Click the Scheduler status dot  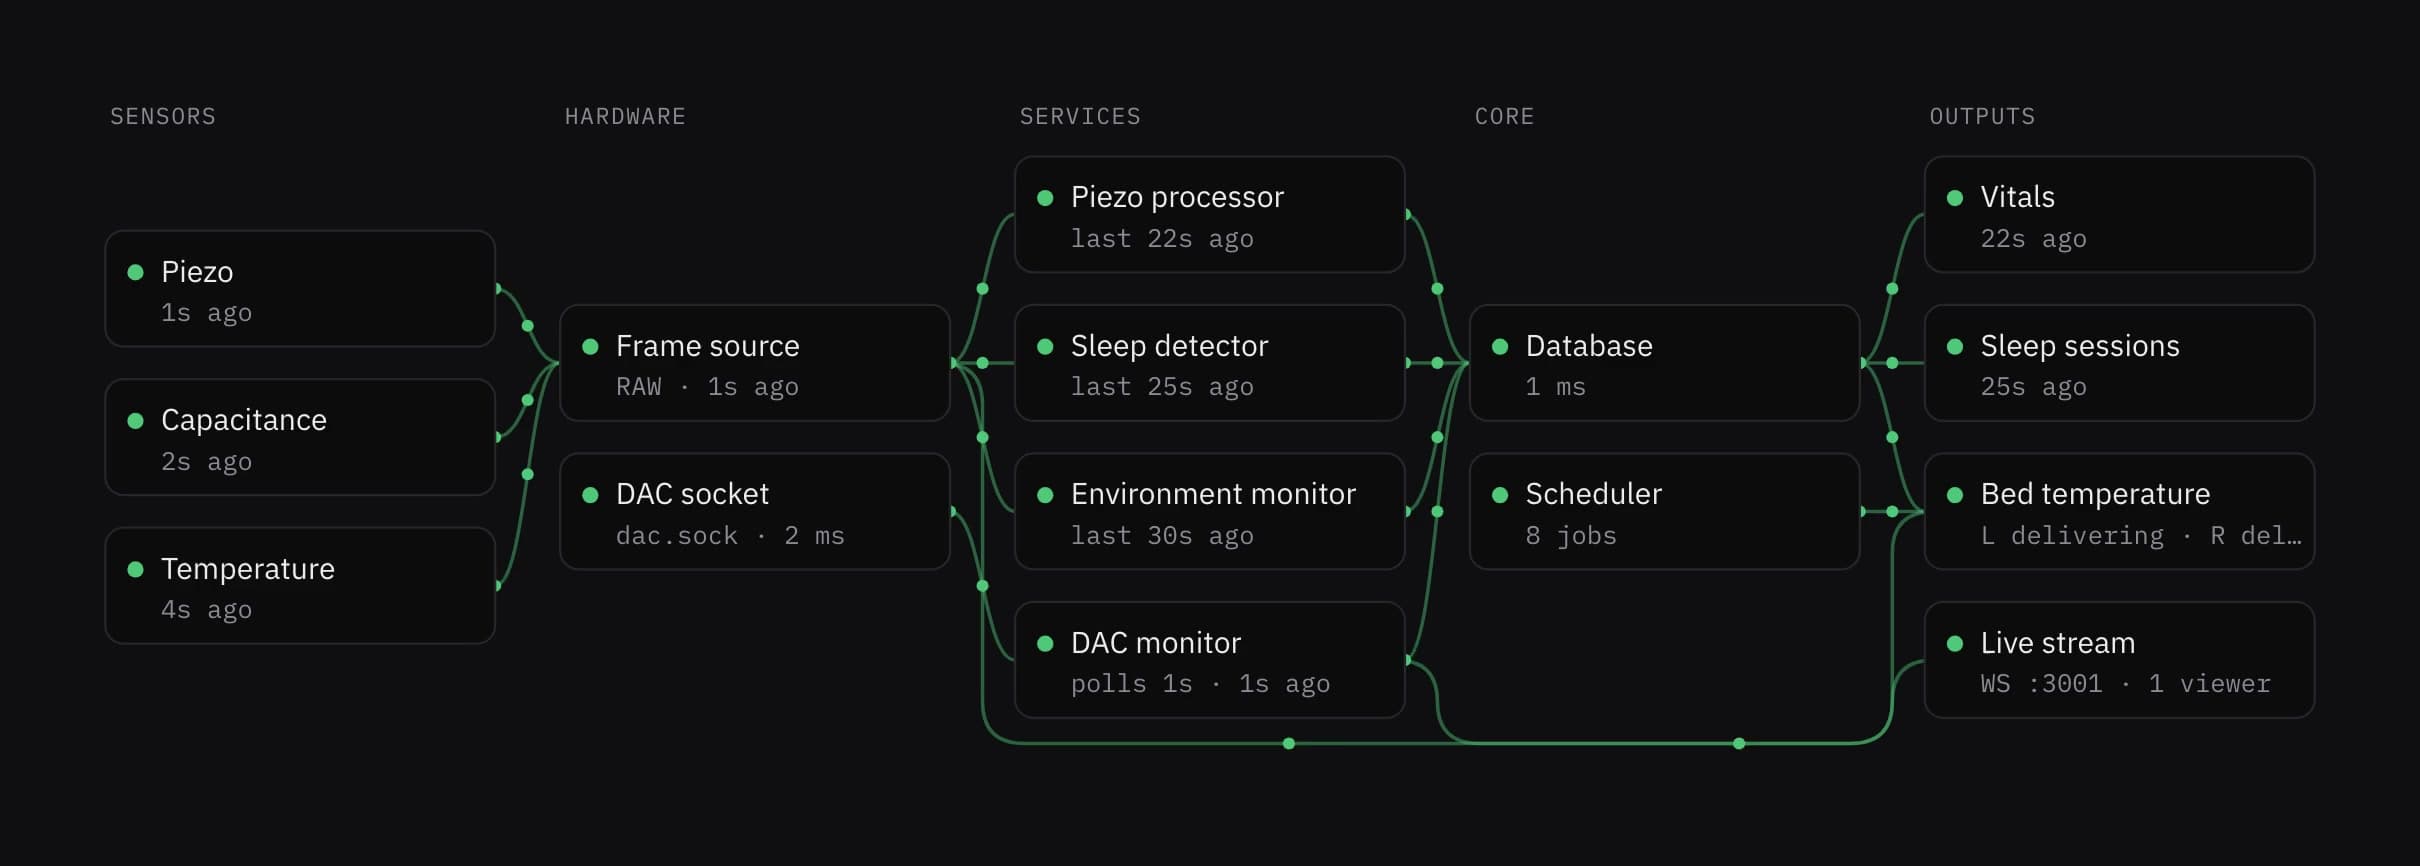coord(1501,494)
